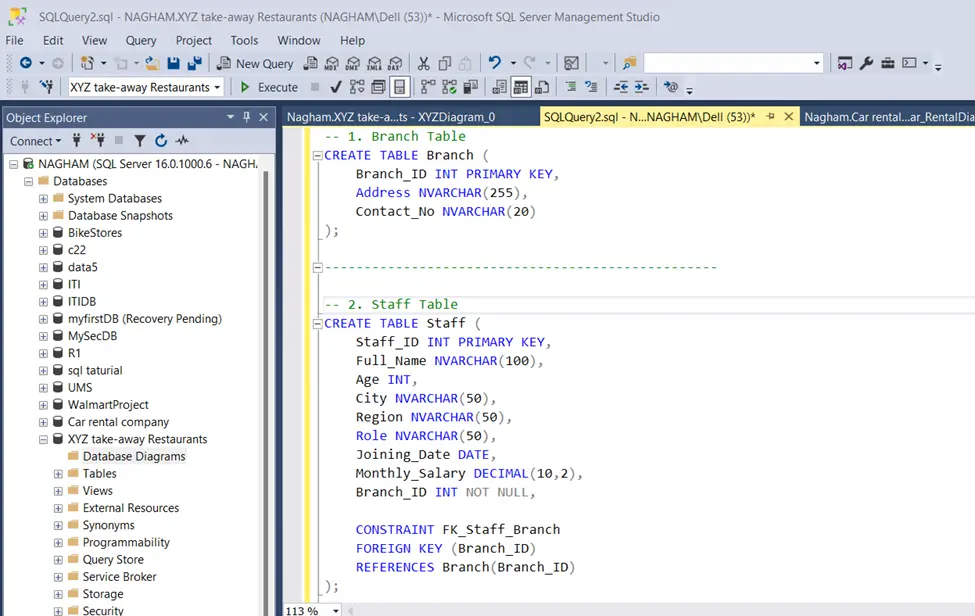Open the Tools menu
This screenshot has height=616, width=975.
tap(244, 40)
